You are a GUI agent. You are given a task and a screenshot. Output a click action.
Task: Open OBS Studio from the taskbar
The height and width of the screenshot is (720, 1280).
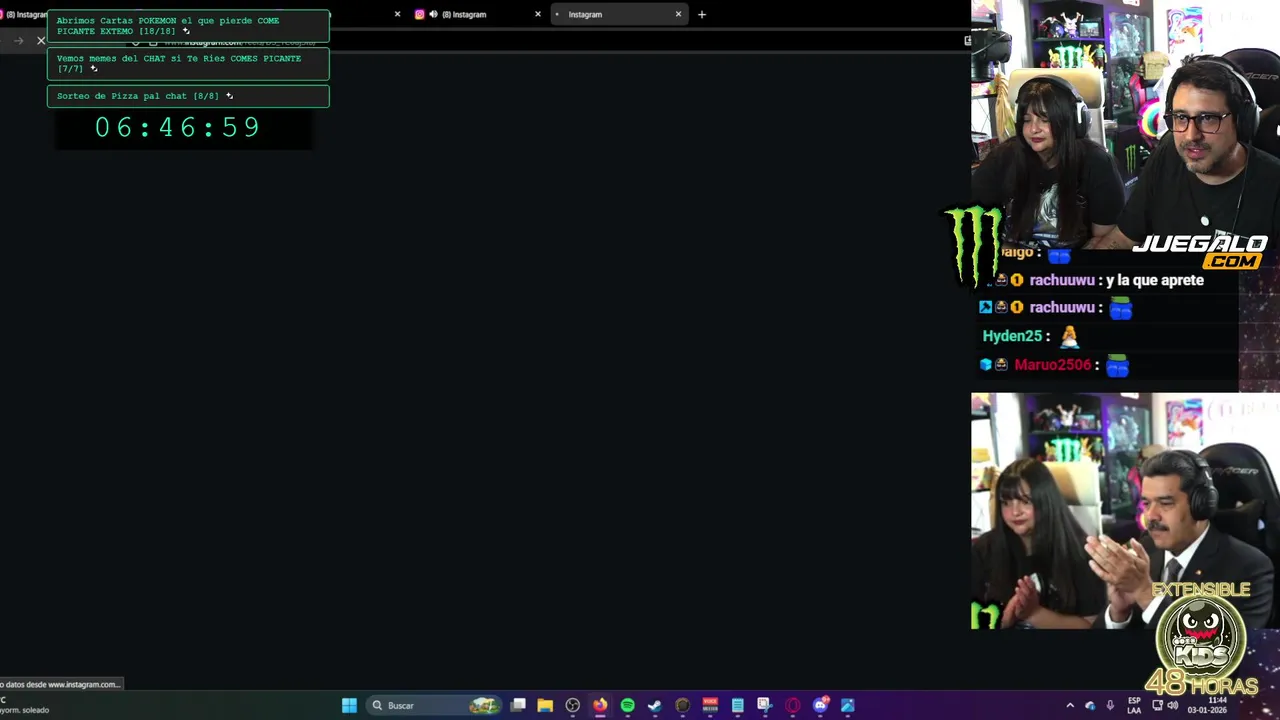pos(572,705)
